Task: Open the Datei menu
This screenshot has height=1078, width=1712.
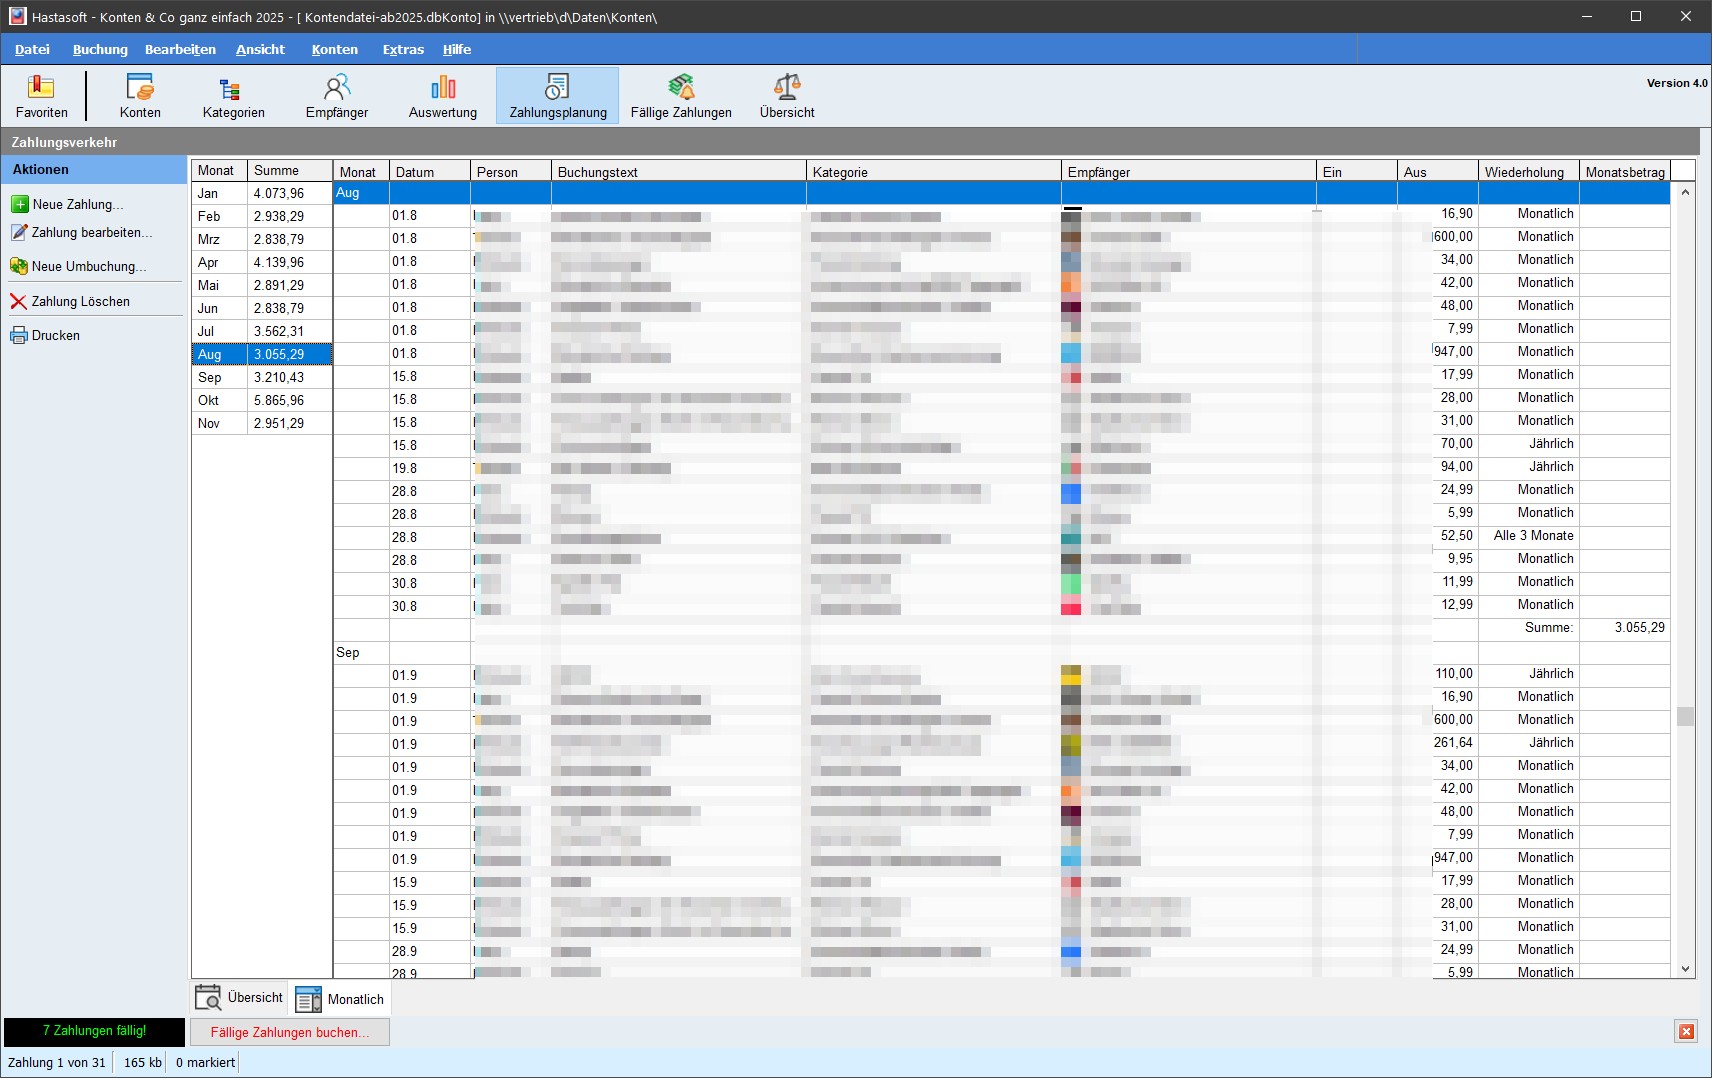Action: (x=33, y=49)
